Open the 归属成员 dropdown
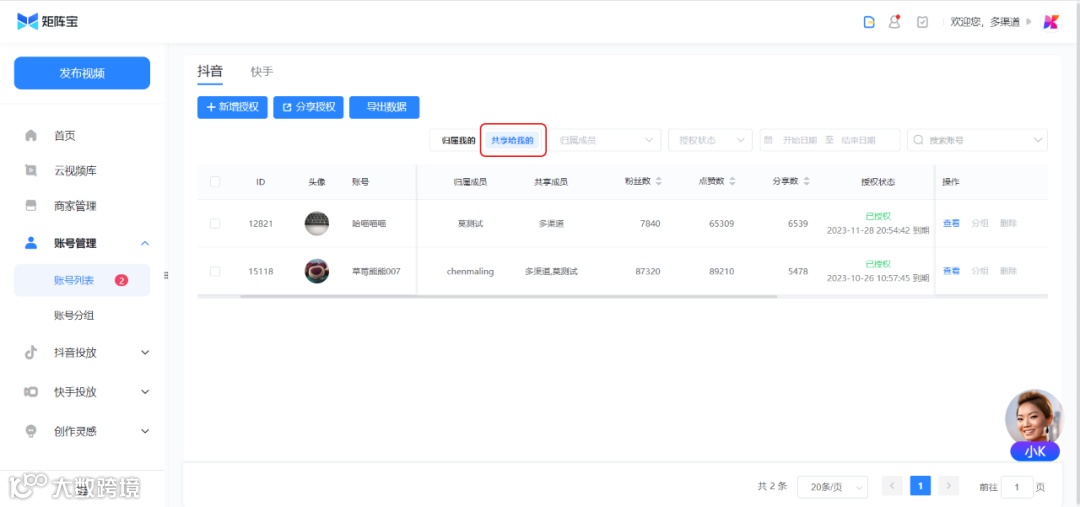The height and width of the screenshot is (507, 1080). click(x=605, y=140)
